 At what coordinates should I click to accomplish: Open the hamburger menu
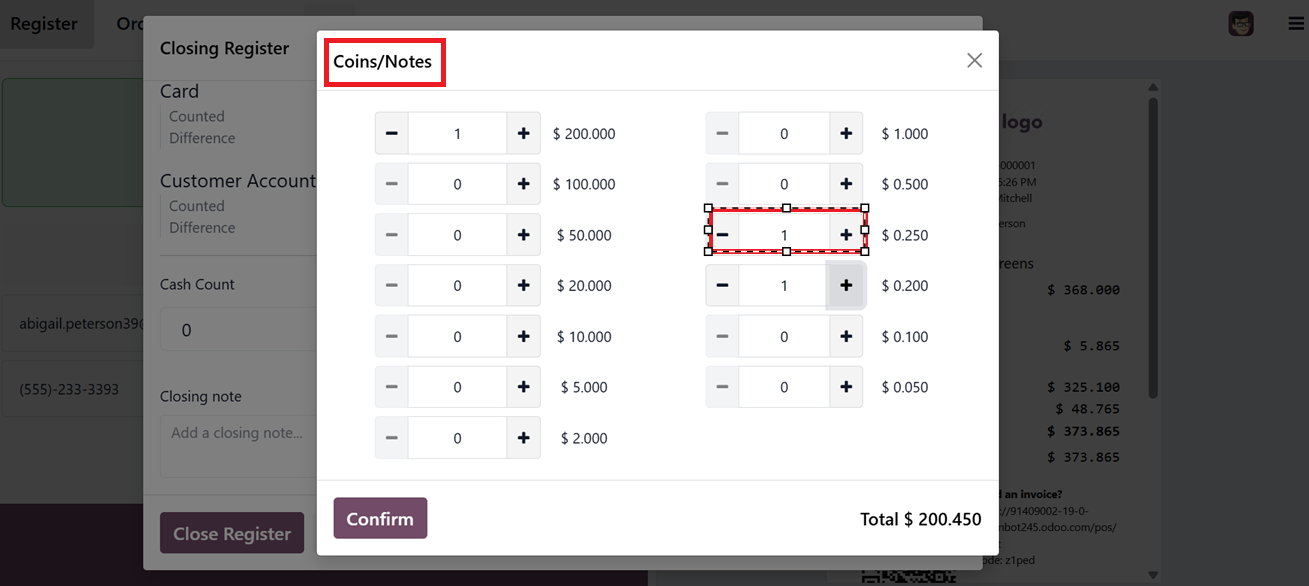pyautogui.click(x=1295, y=24)
